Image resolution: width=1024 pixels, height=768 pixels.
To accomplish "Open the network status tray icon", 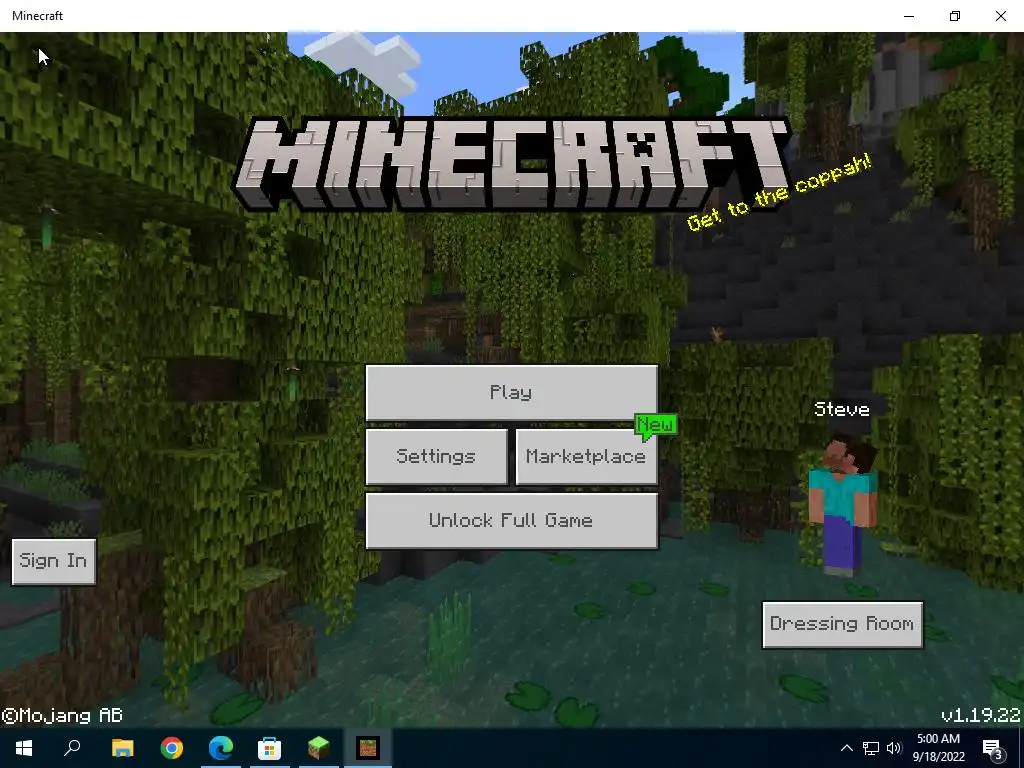I will click(x=871, y=748).
